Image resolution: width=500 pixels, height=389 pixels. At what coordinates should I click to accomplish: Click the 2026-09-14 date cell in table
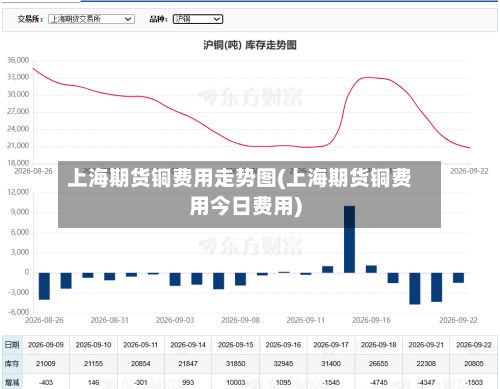(x=188, y=345)
